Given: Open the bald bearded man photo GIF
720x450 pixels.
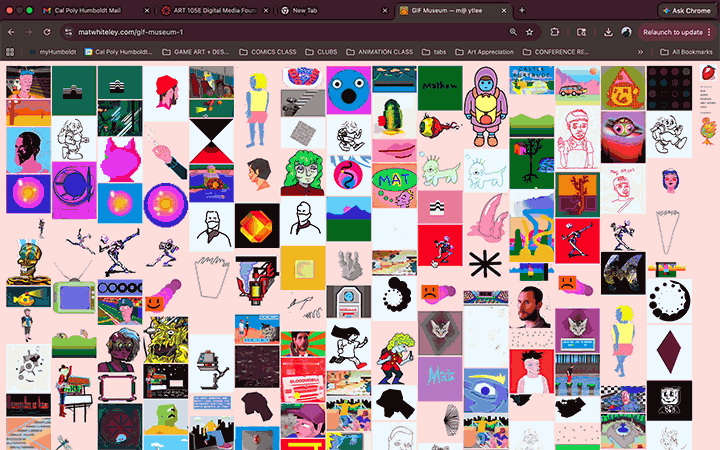Looking at the screenshot, I should 531,307.
